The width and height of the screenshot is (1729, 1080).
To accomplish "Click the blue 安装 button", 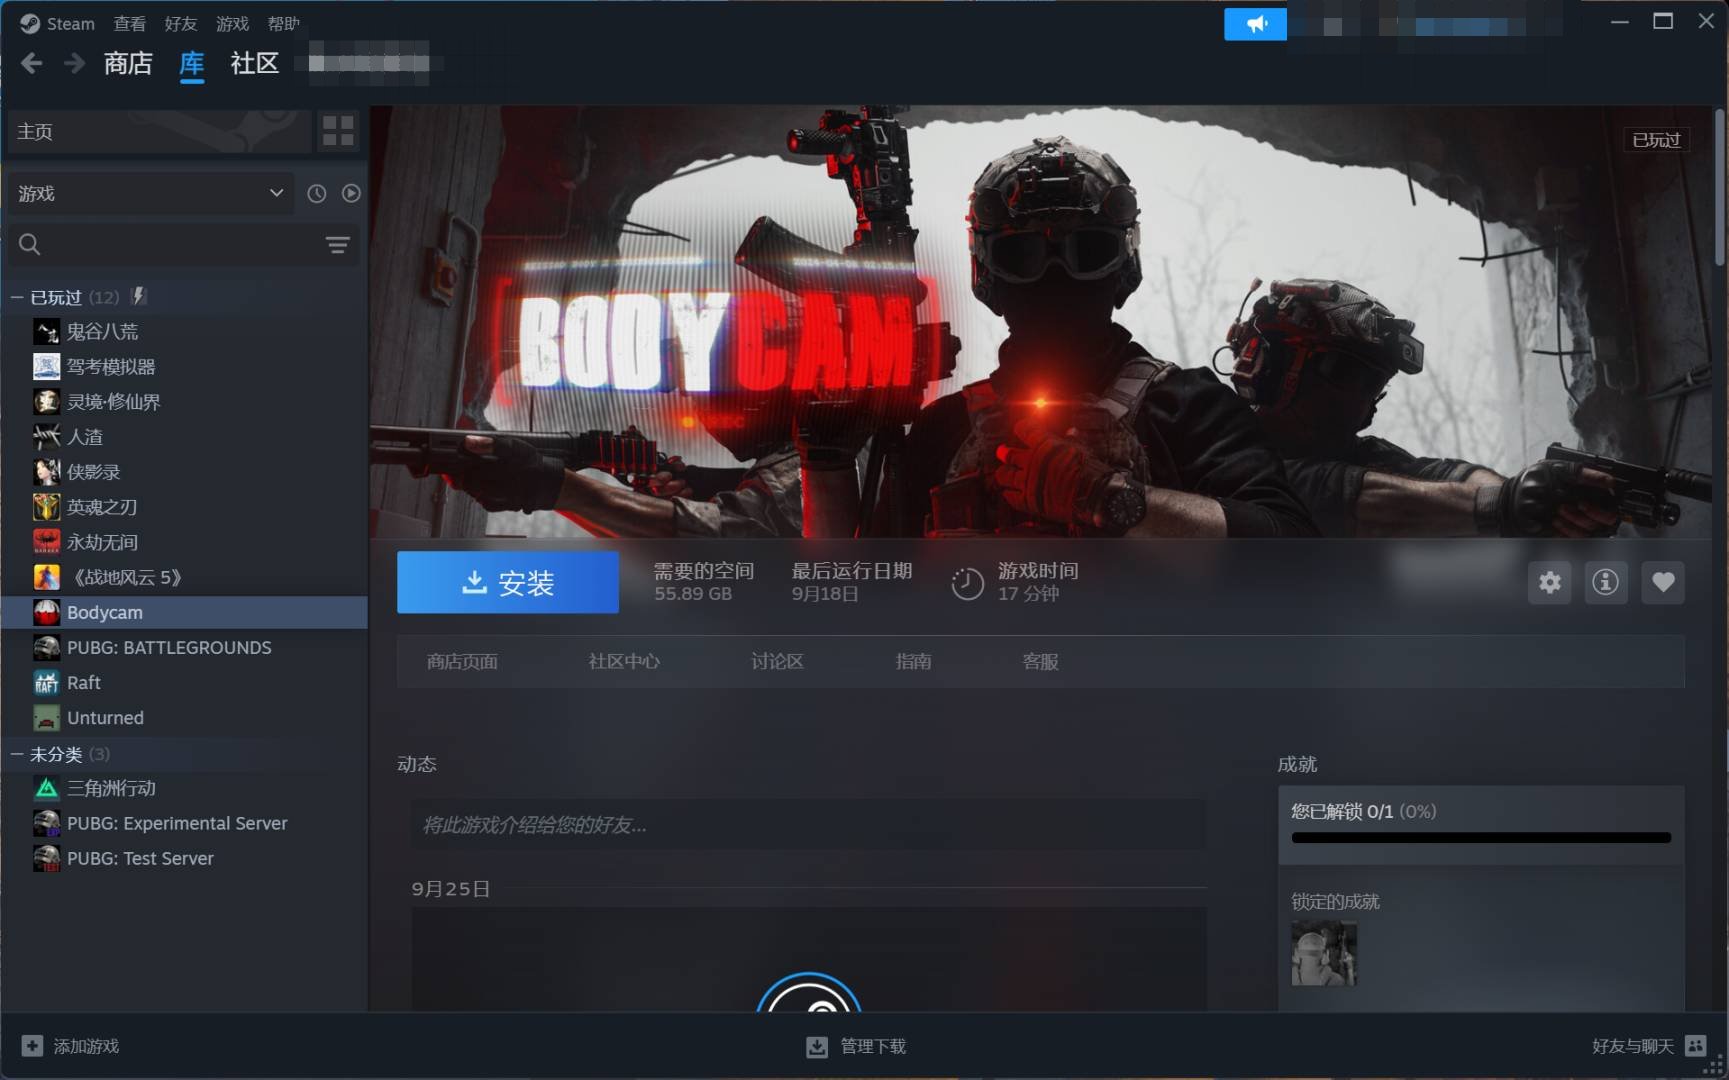I will pos(508,582).
